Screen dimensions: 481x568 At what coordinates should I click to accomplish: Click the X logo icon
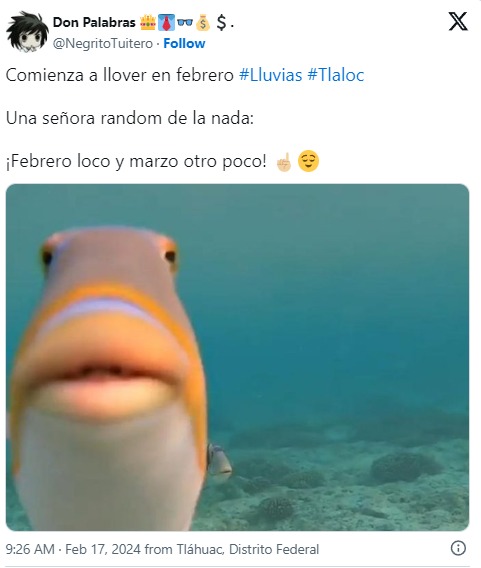[458, 21]
